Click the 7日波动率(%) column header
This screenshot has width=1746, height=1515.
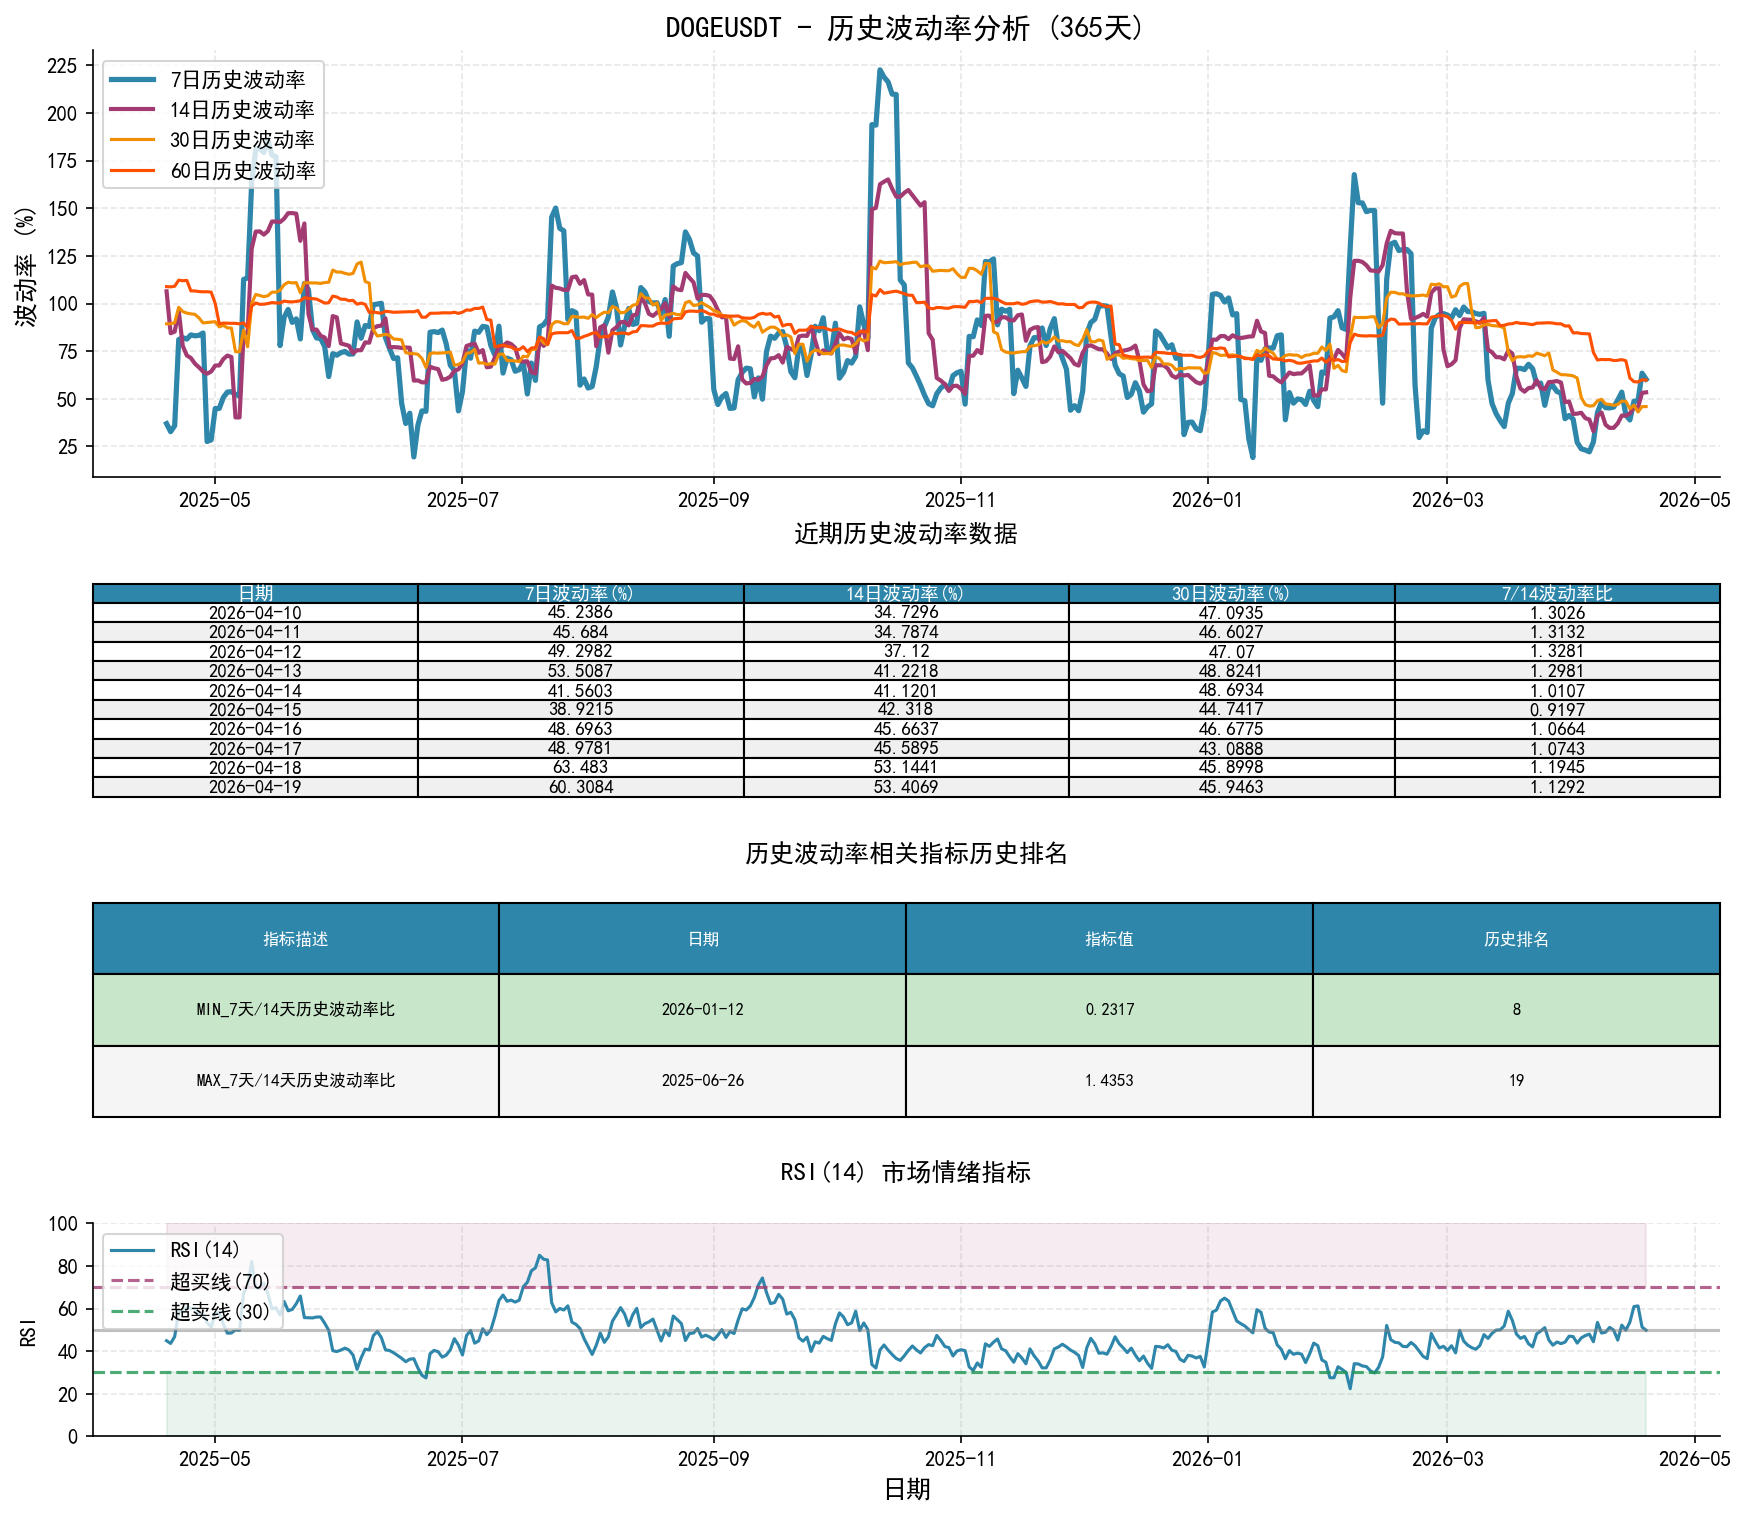coord(581,594)
